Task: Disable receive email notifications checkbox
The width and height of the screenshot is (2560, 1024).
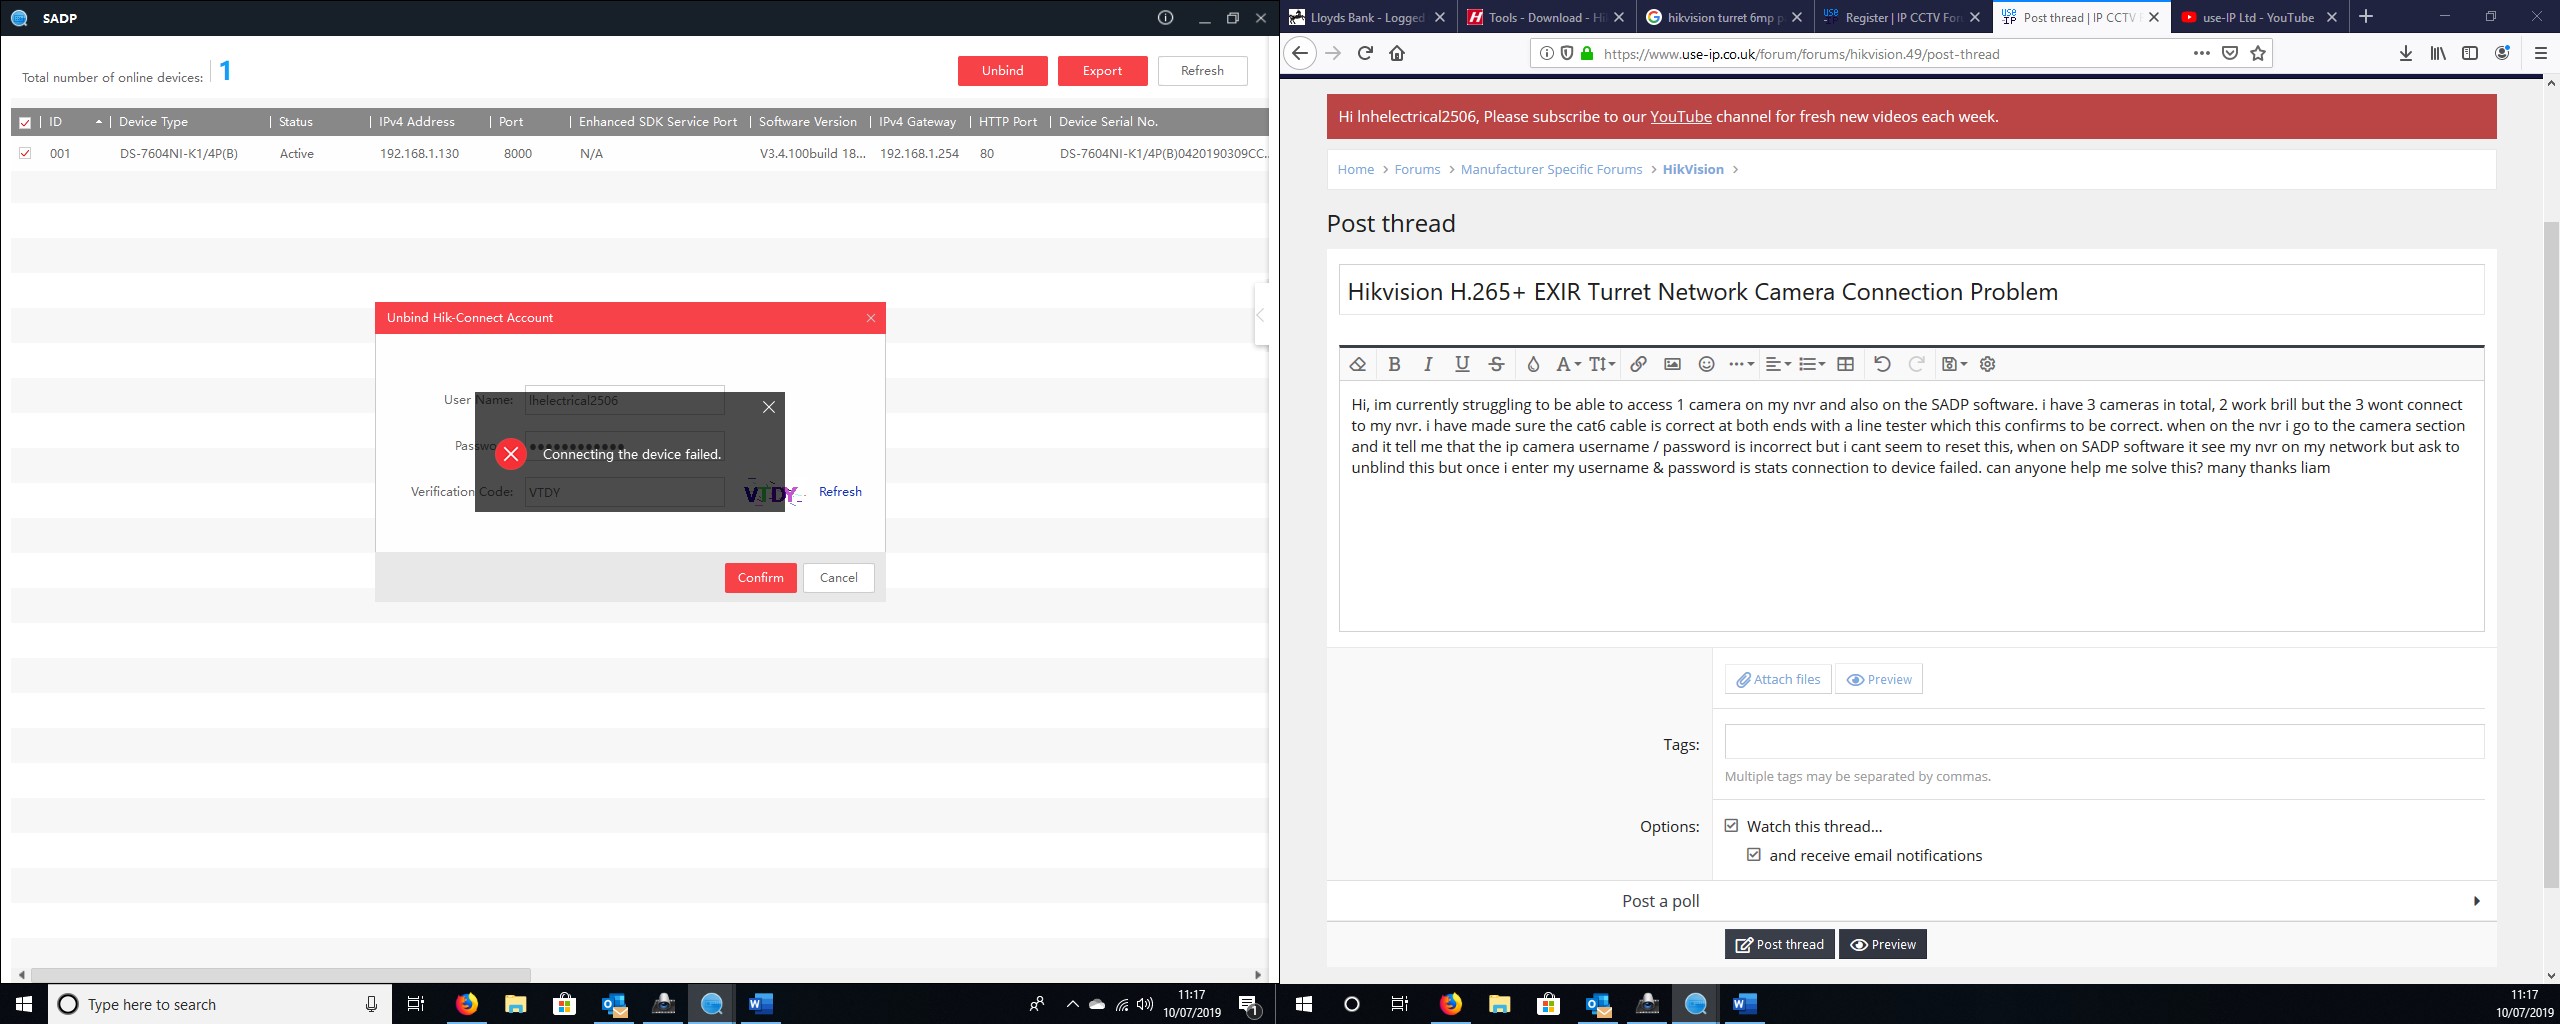Action: pos(1754,855)
